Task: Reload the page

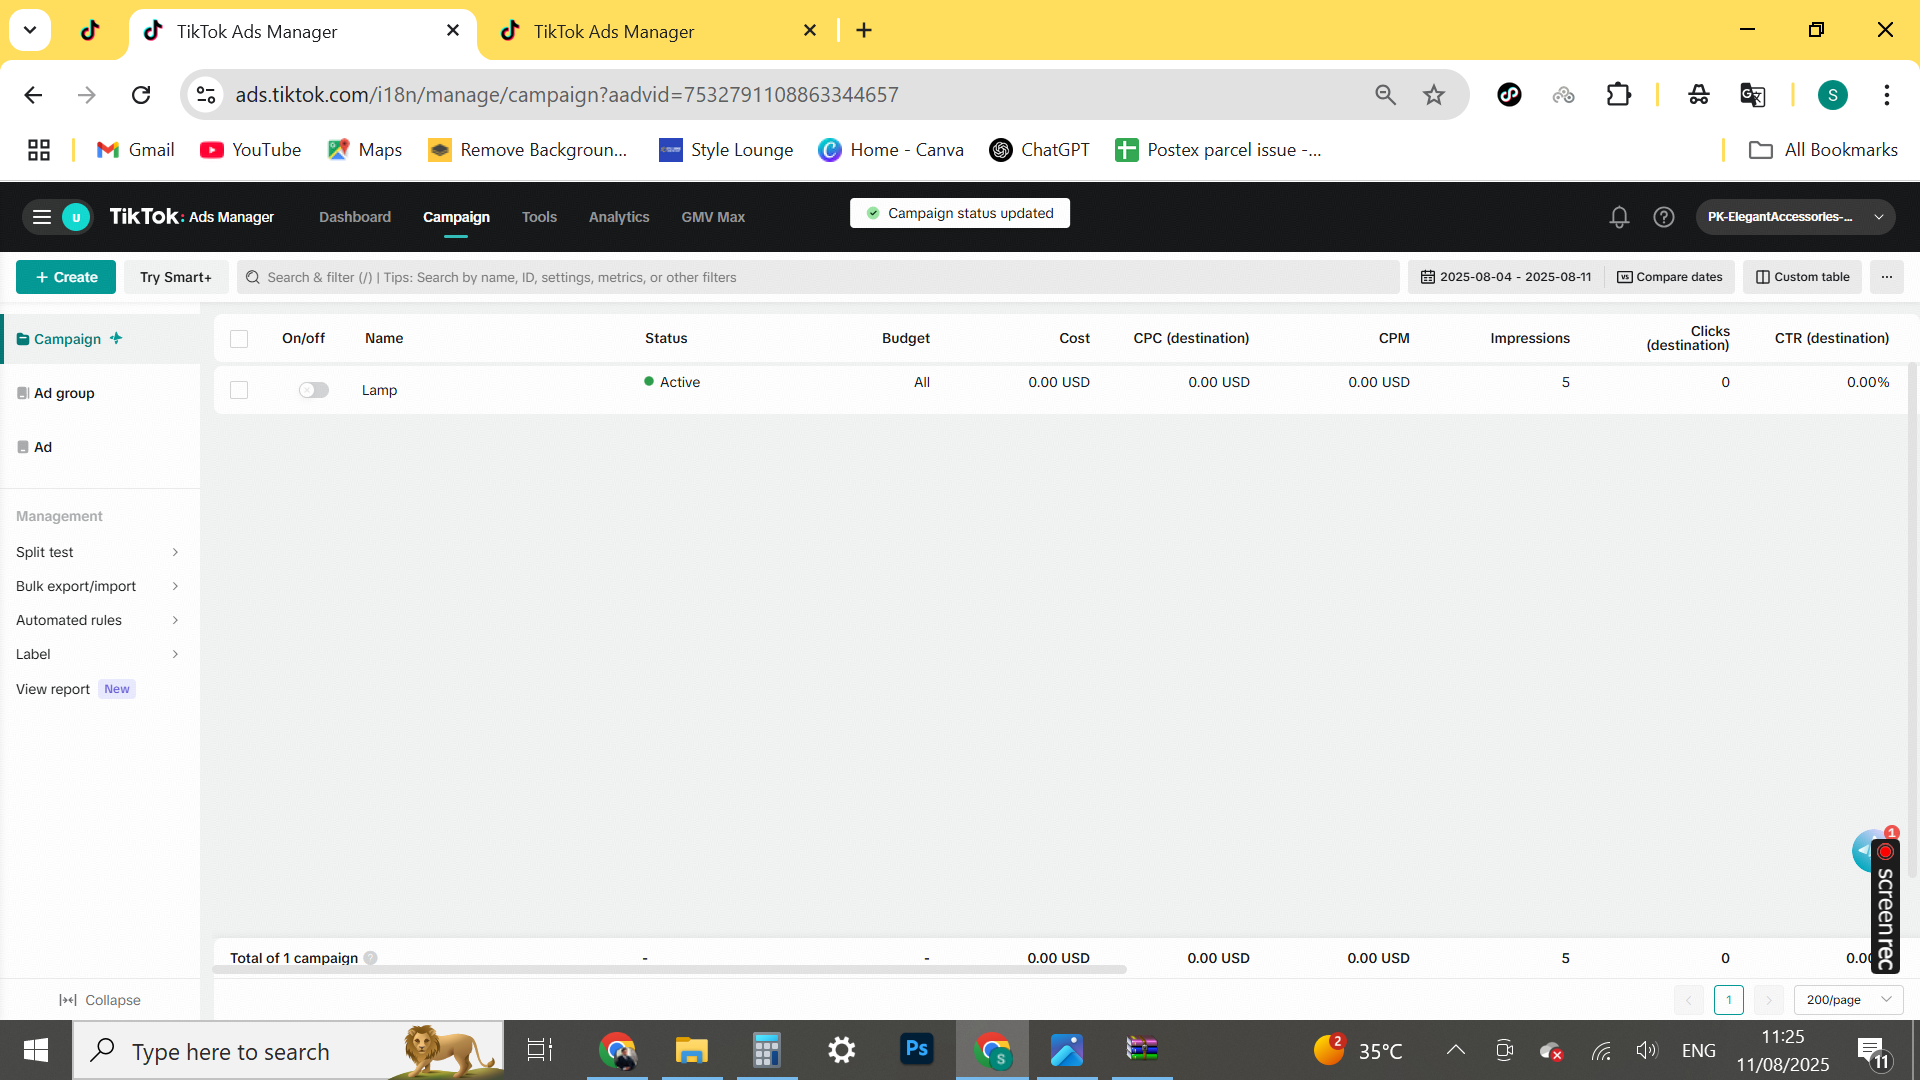Action: [x=141, y=95]
